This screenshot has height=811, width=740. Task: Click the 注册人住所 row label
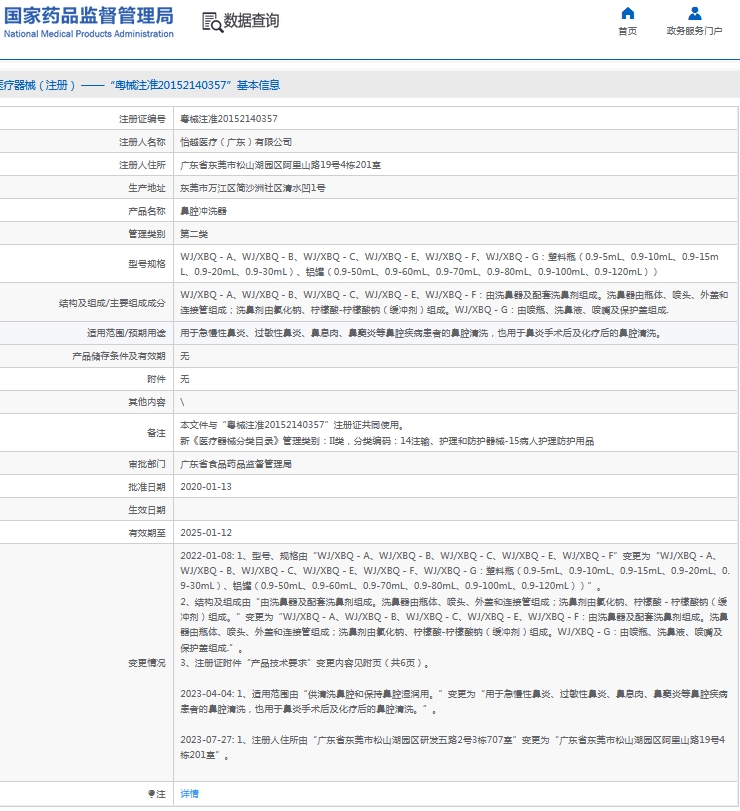[x=142, y=165]
